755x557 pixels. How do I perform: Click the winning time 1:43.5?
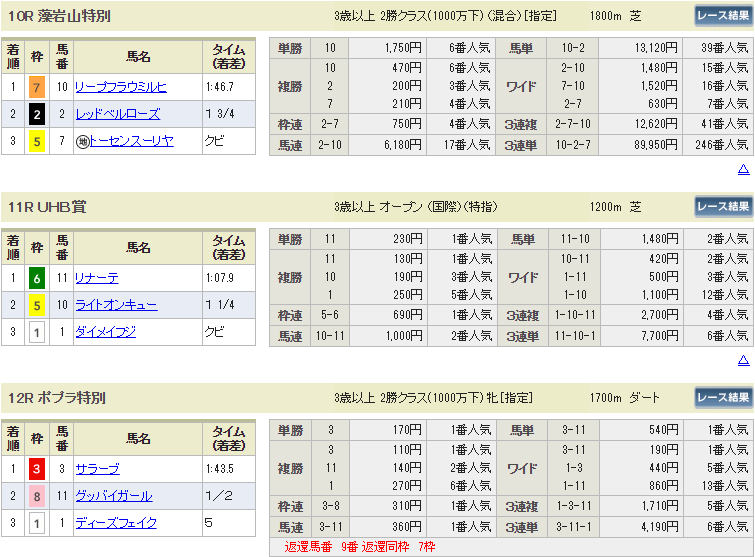[x=220, y=468]
